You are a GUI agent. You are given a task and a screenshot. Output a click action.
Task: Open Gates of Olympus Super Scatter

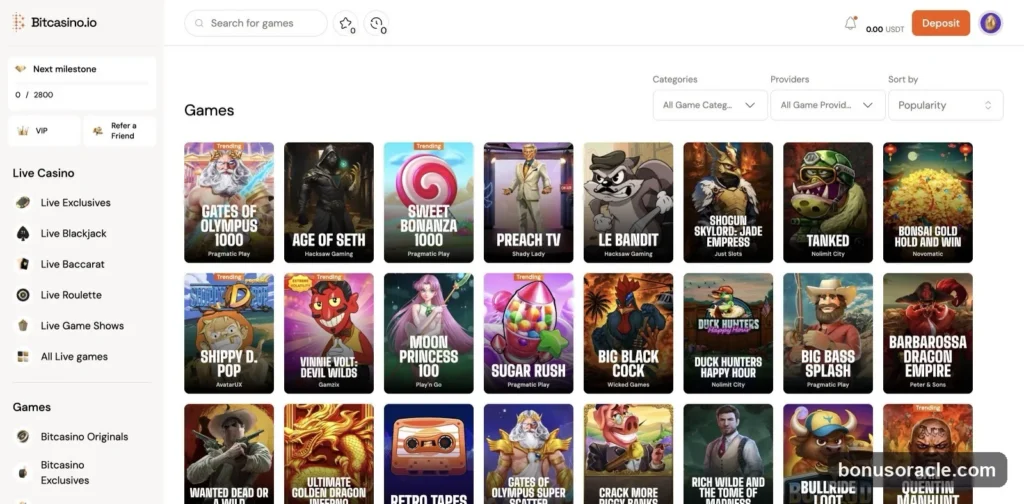[x=528, y=454]
